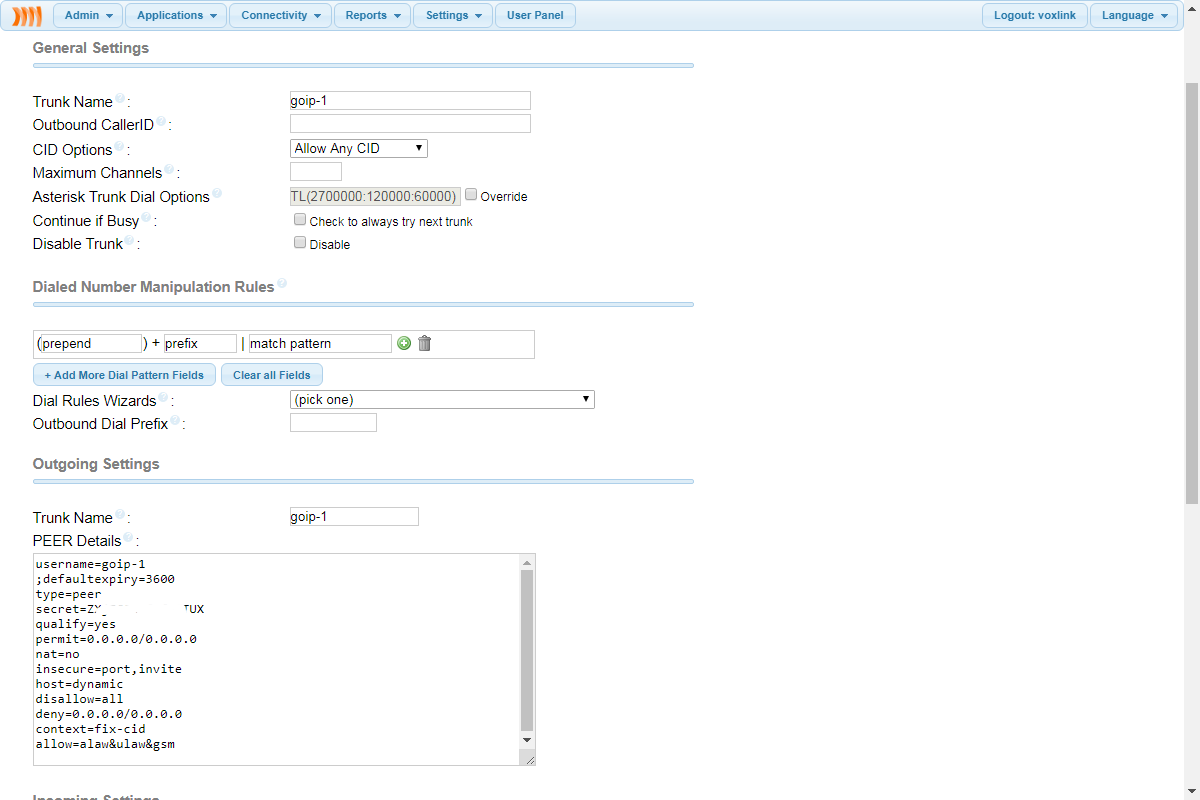Open the Language dropdown menu
Viewport: 1200px width, 800px height.
pos(1133,15)
